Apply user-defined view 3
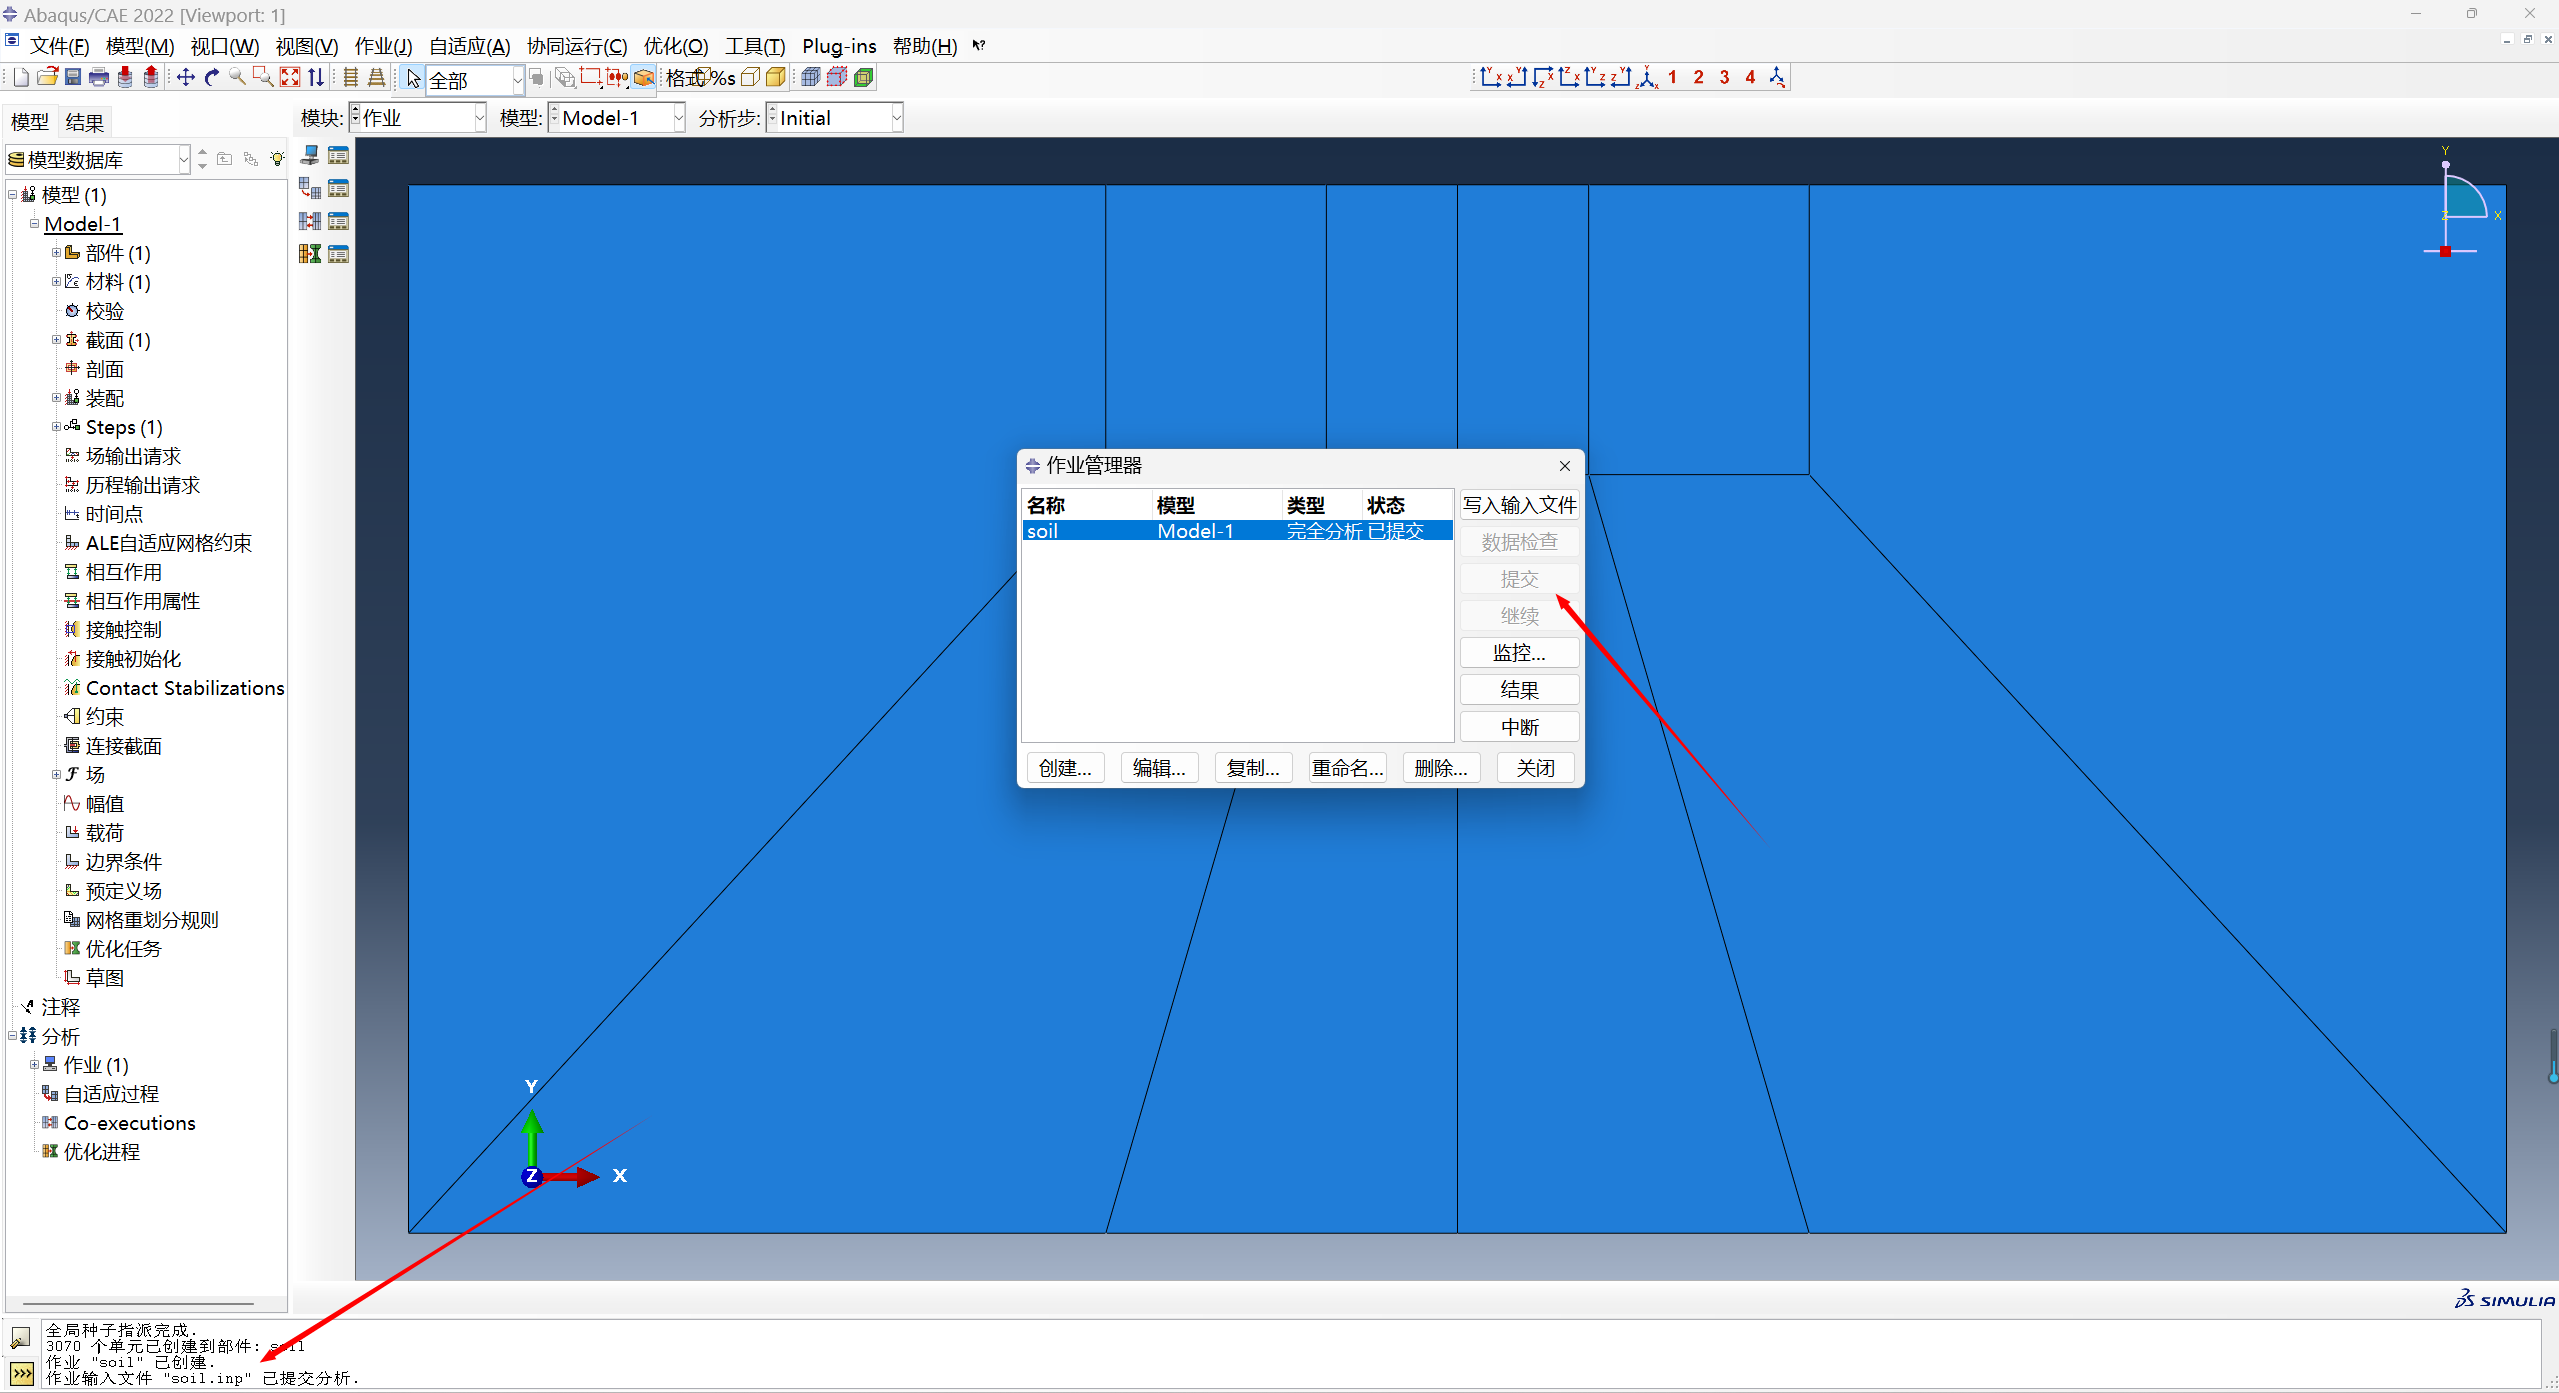 coord(1724,77)
